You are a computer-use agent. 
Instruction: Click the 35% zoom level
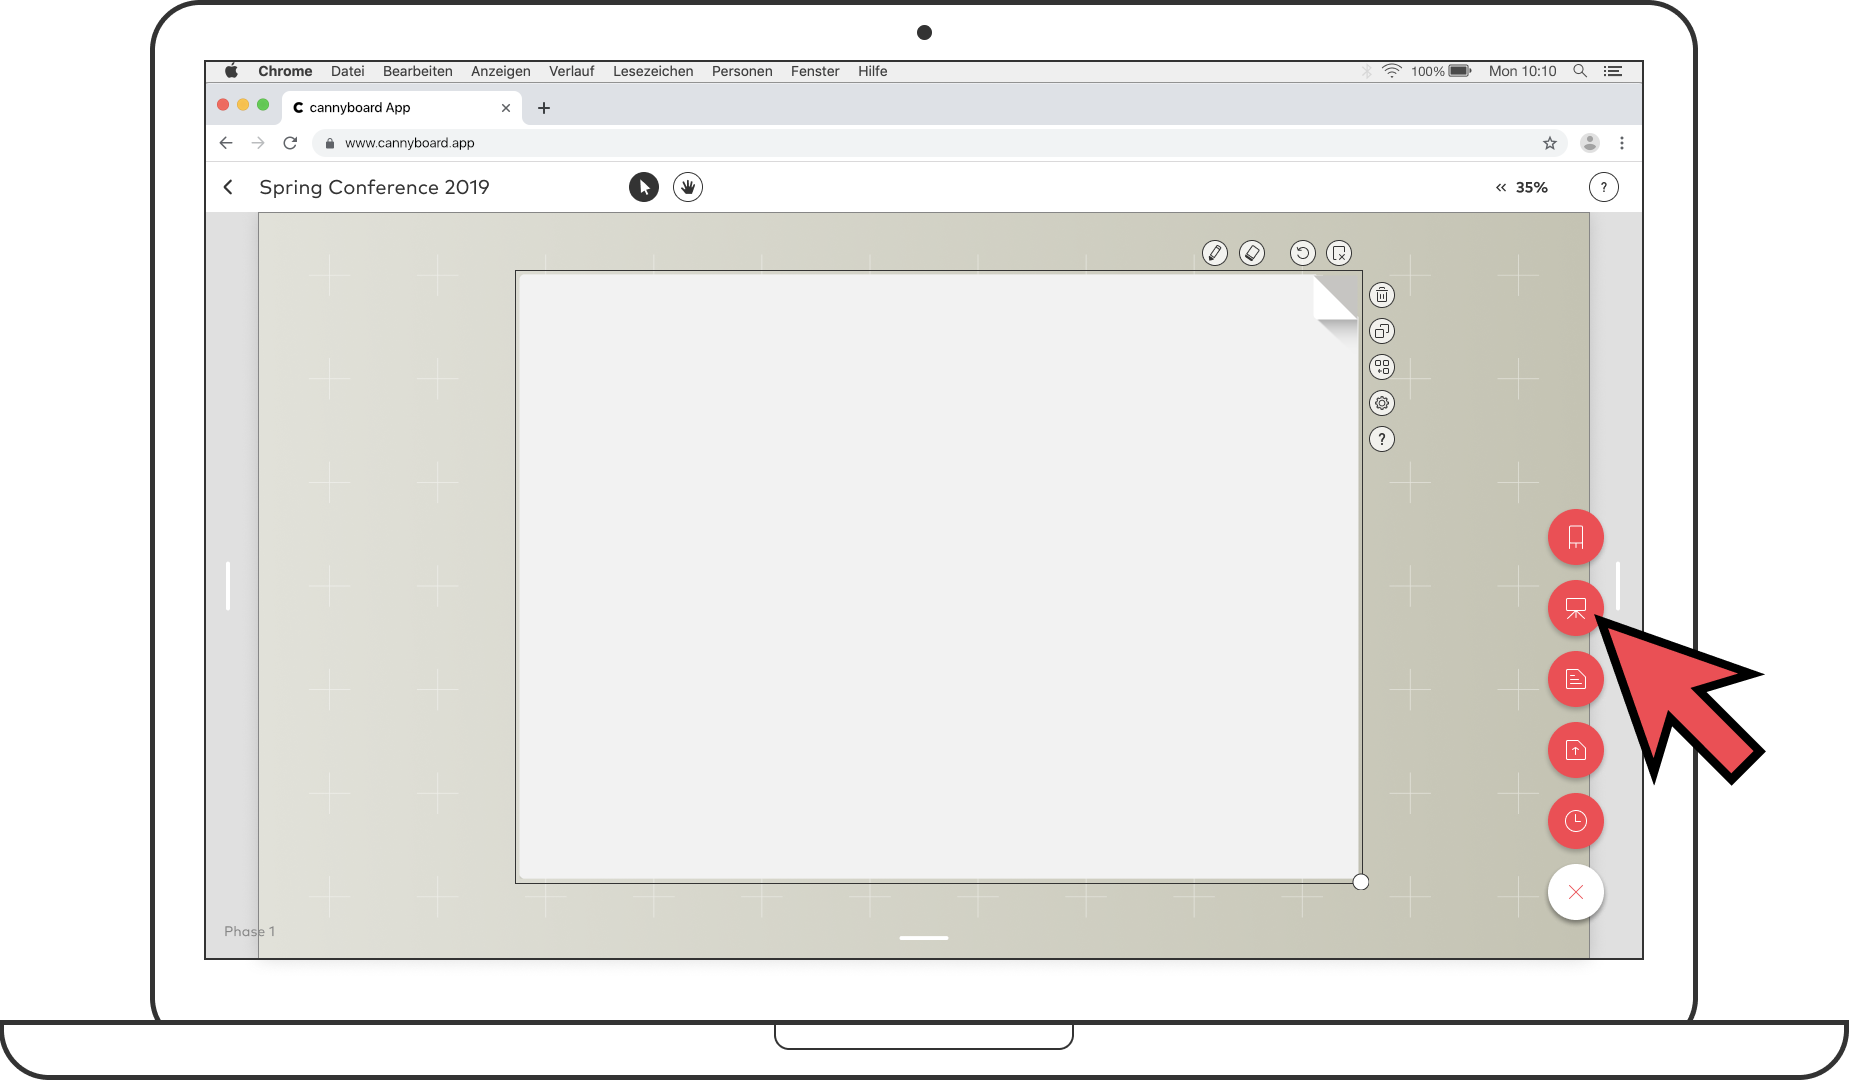(x=1532, y=187)
